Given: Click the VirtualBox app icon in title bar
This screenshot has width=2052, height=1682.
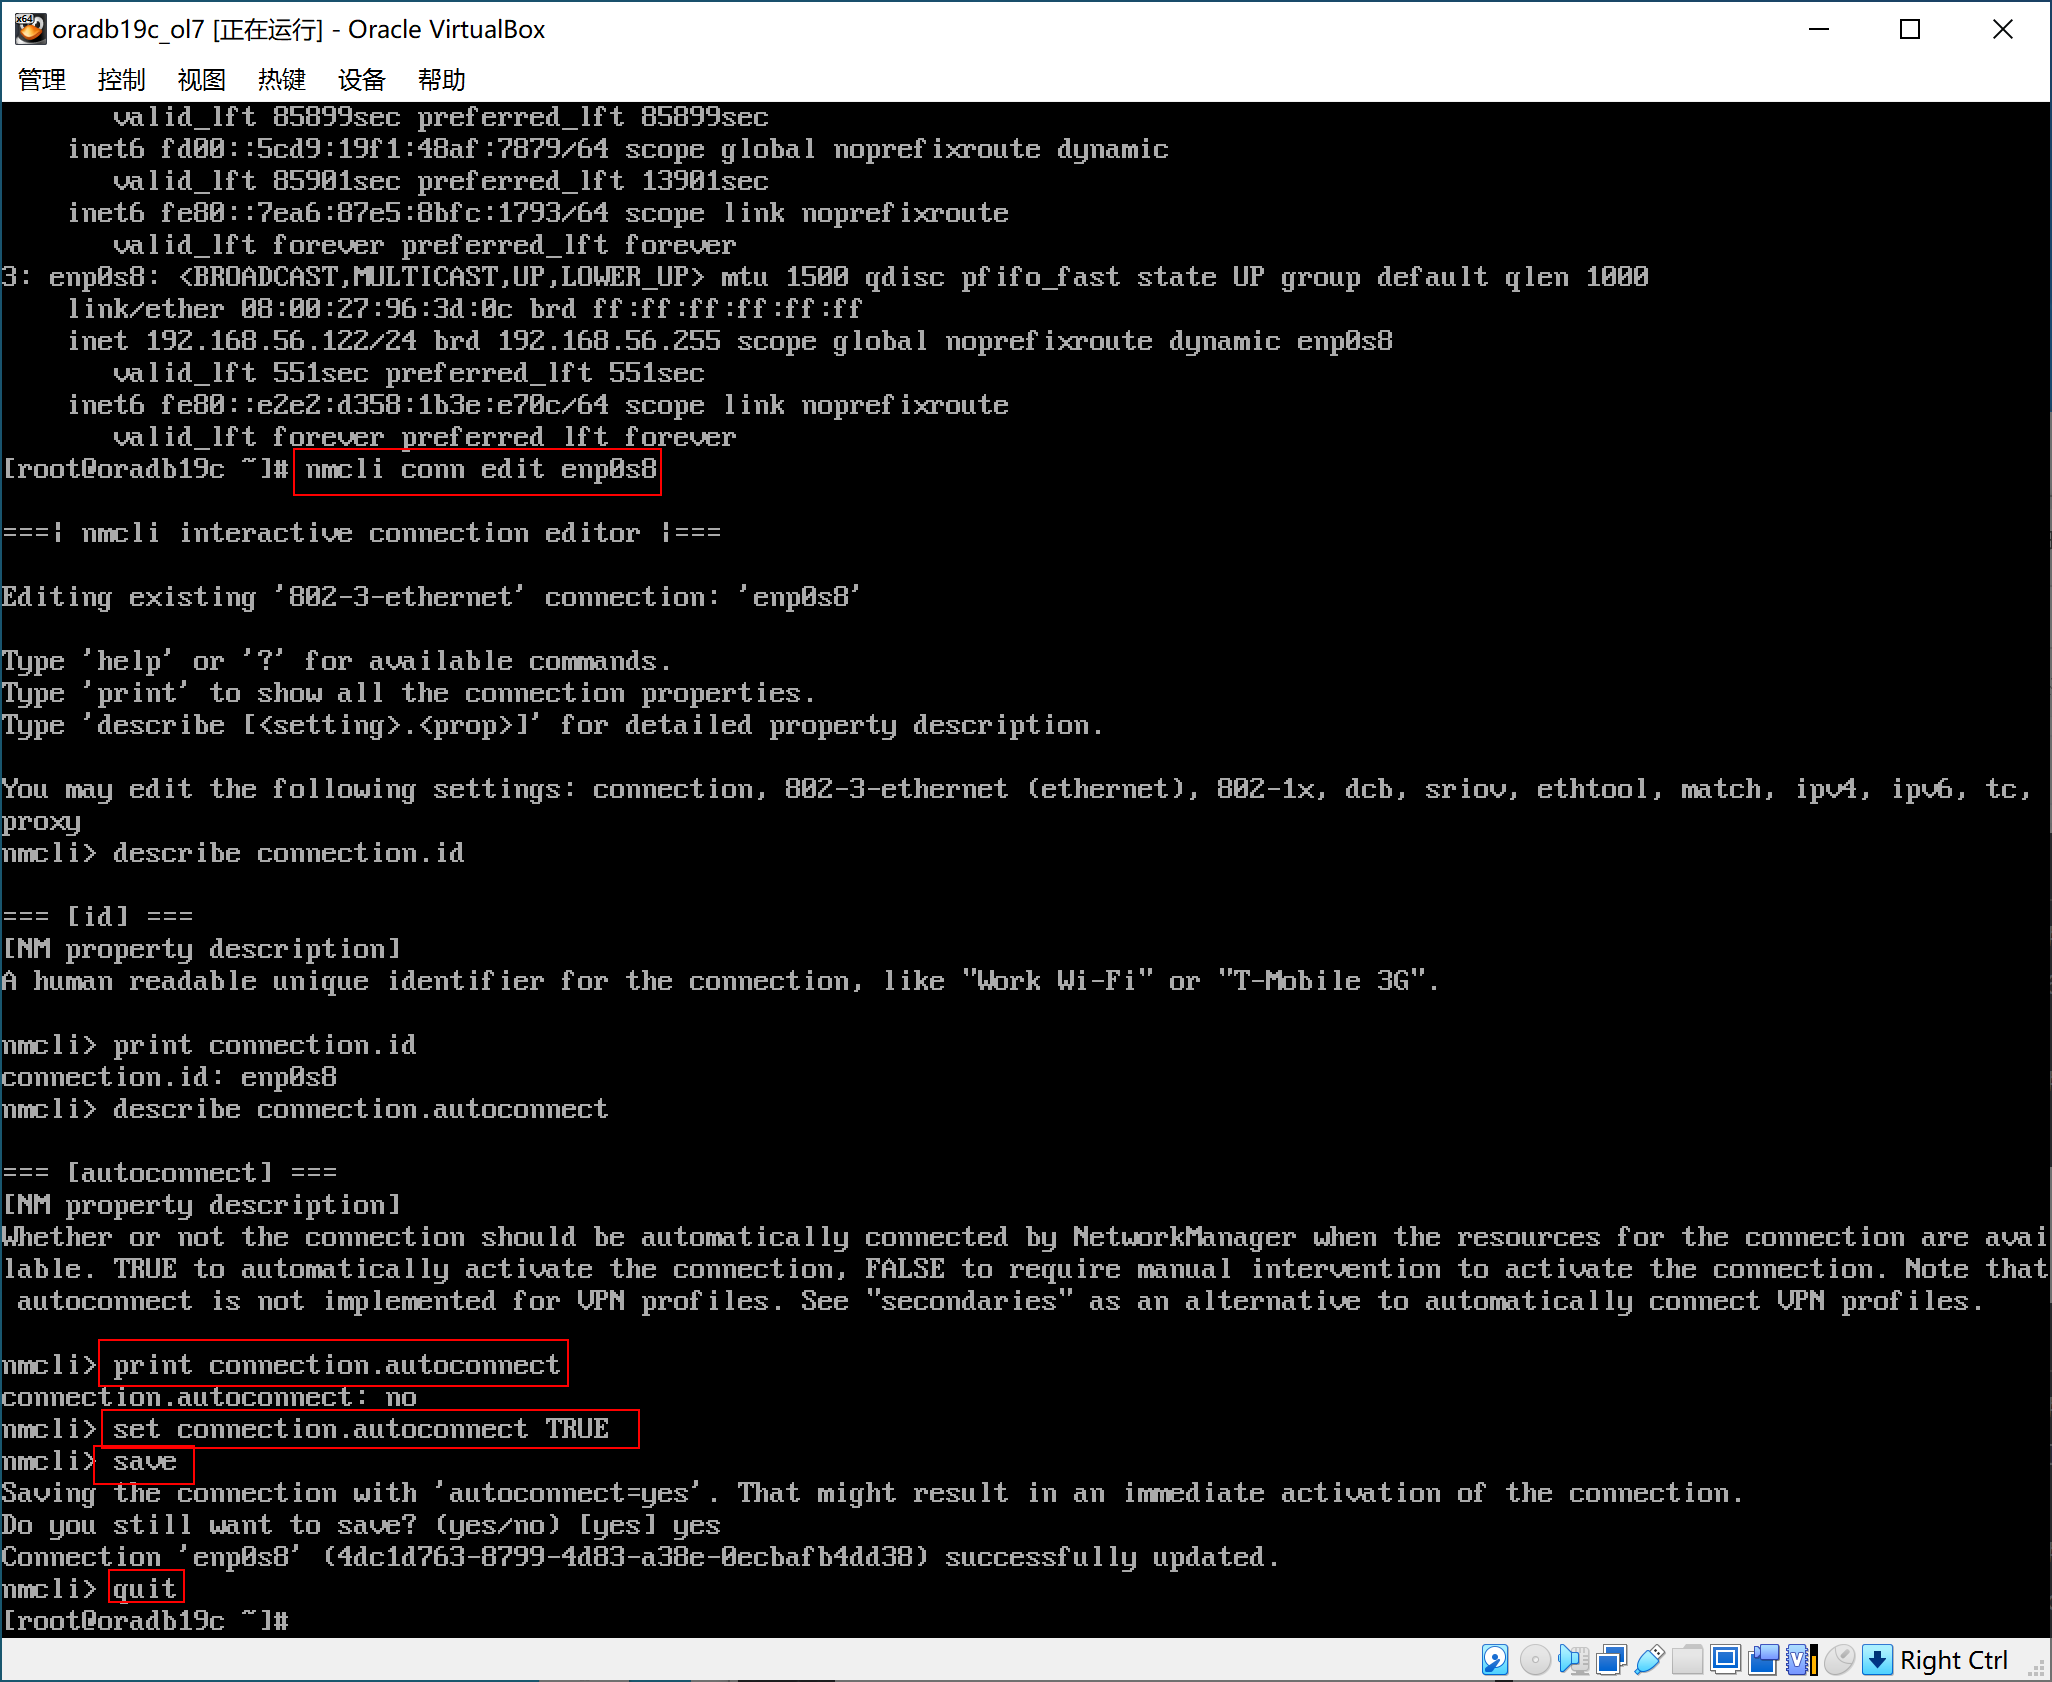Looking at the screenshot, I should point(30,29).
